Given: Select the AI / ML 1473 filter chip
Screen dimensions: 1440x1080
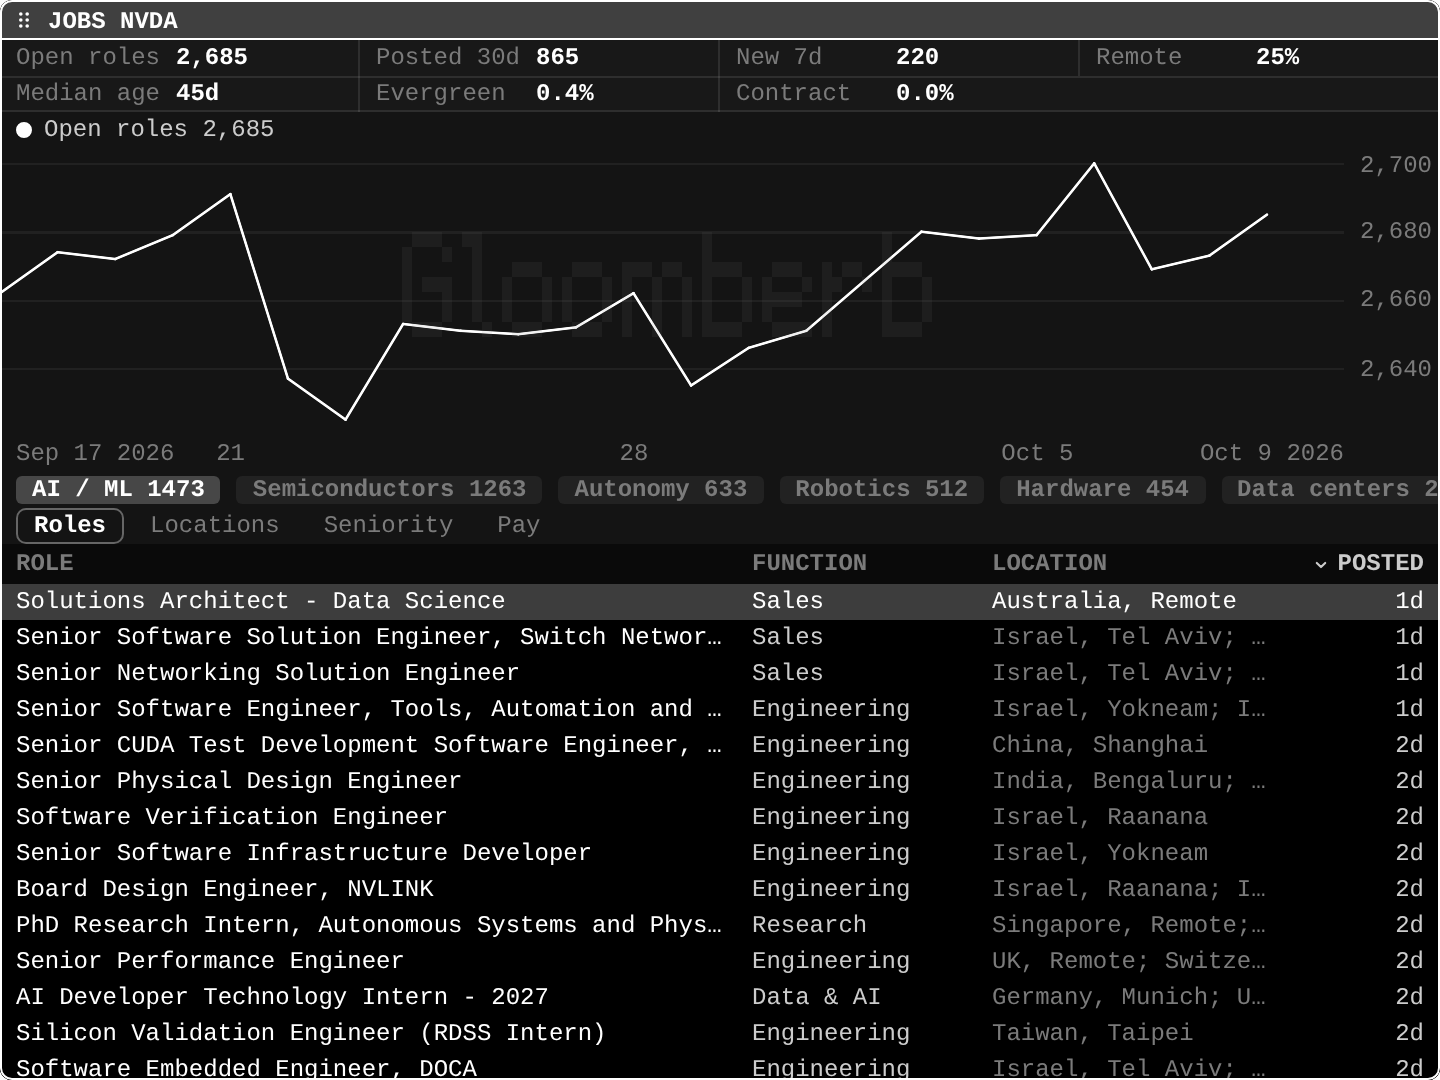Looking at the screenshot, I should [x=118, y=489].
